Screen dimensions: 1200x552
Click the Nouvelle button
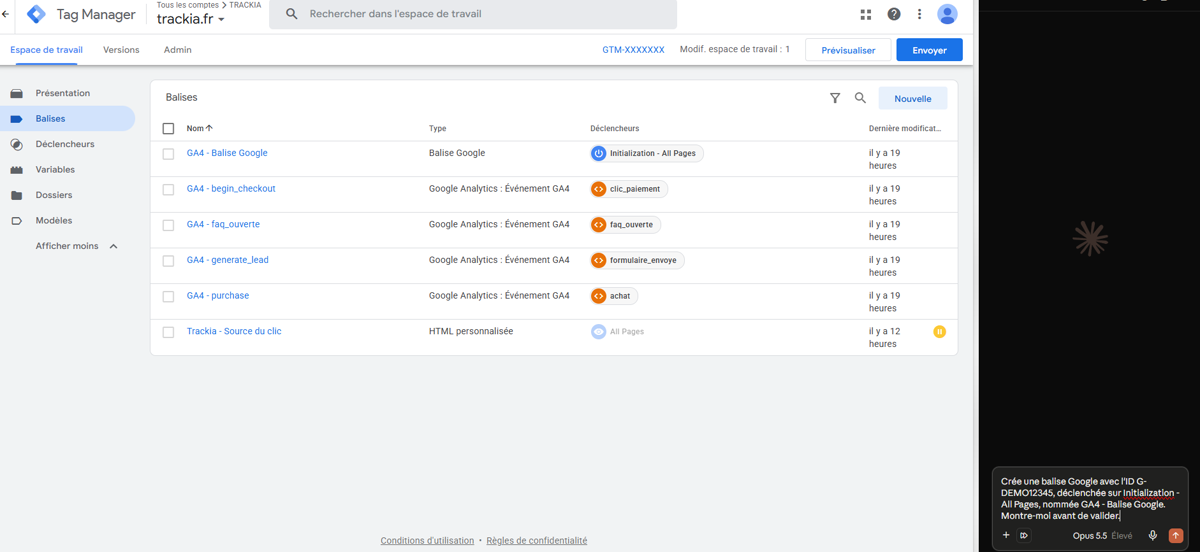click(x=912, y=99)
